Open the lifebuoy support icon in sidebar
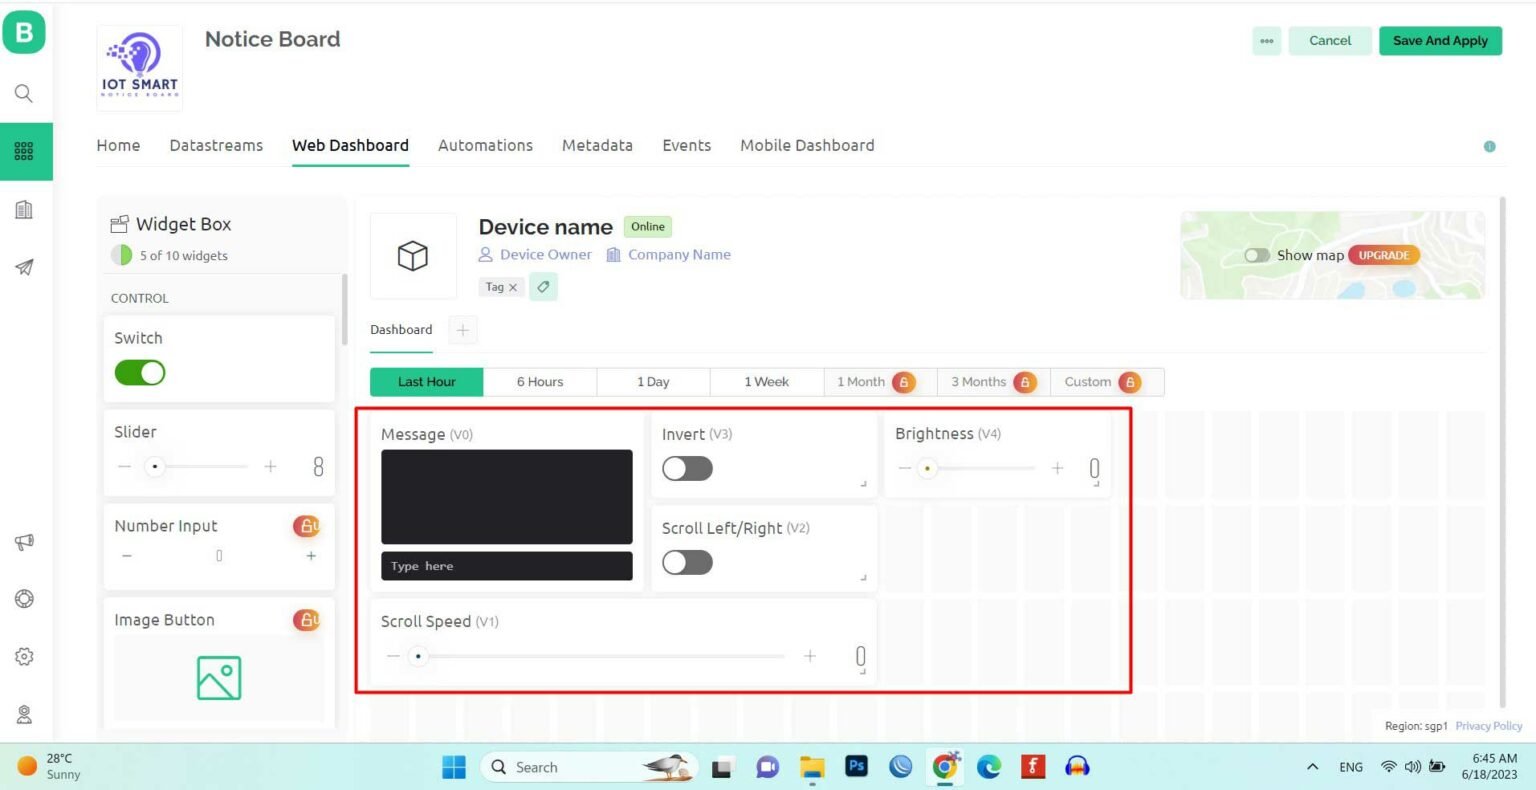 [x=24, y=598]
